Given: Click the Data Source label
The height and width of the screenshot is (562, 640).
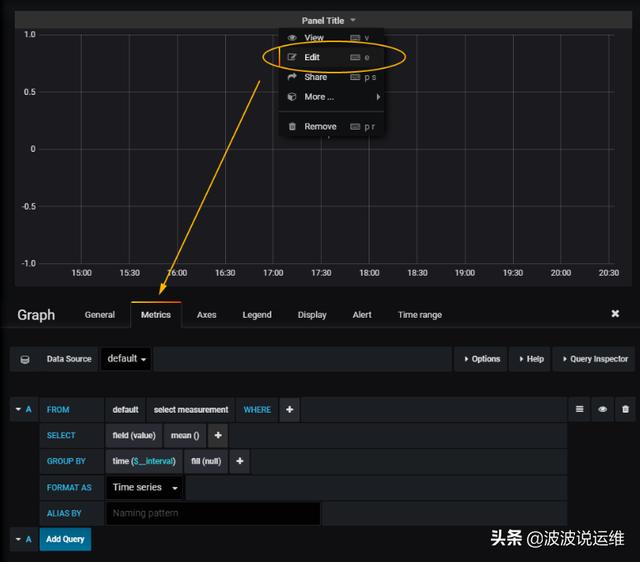Looking at the screenshot, I should [69, 359].
